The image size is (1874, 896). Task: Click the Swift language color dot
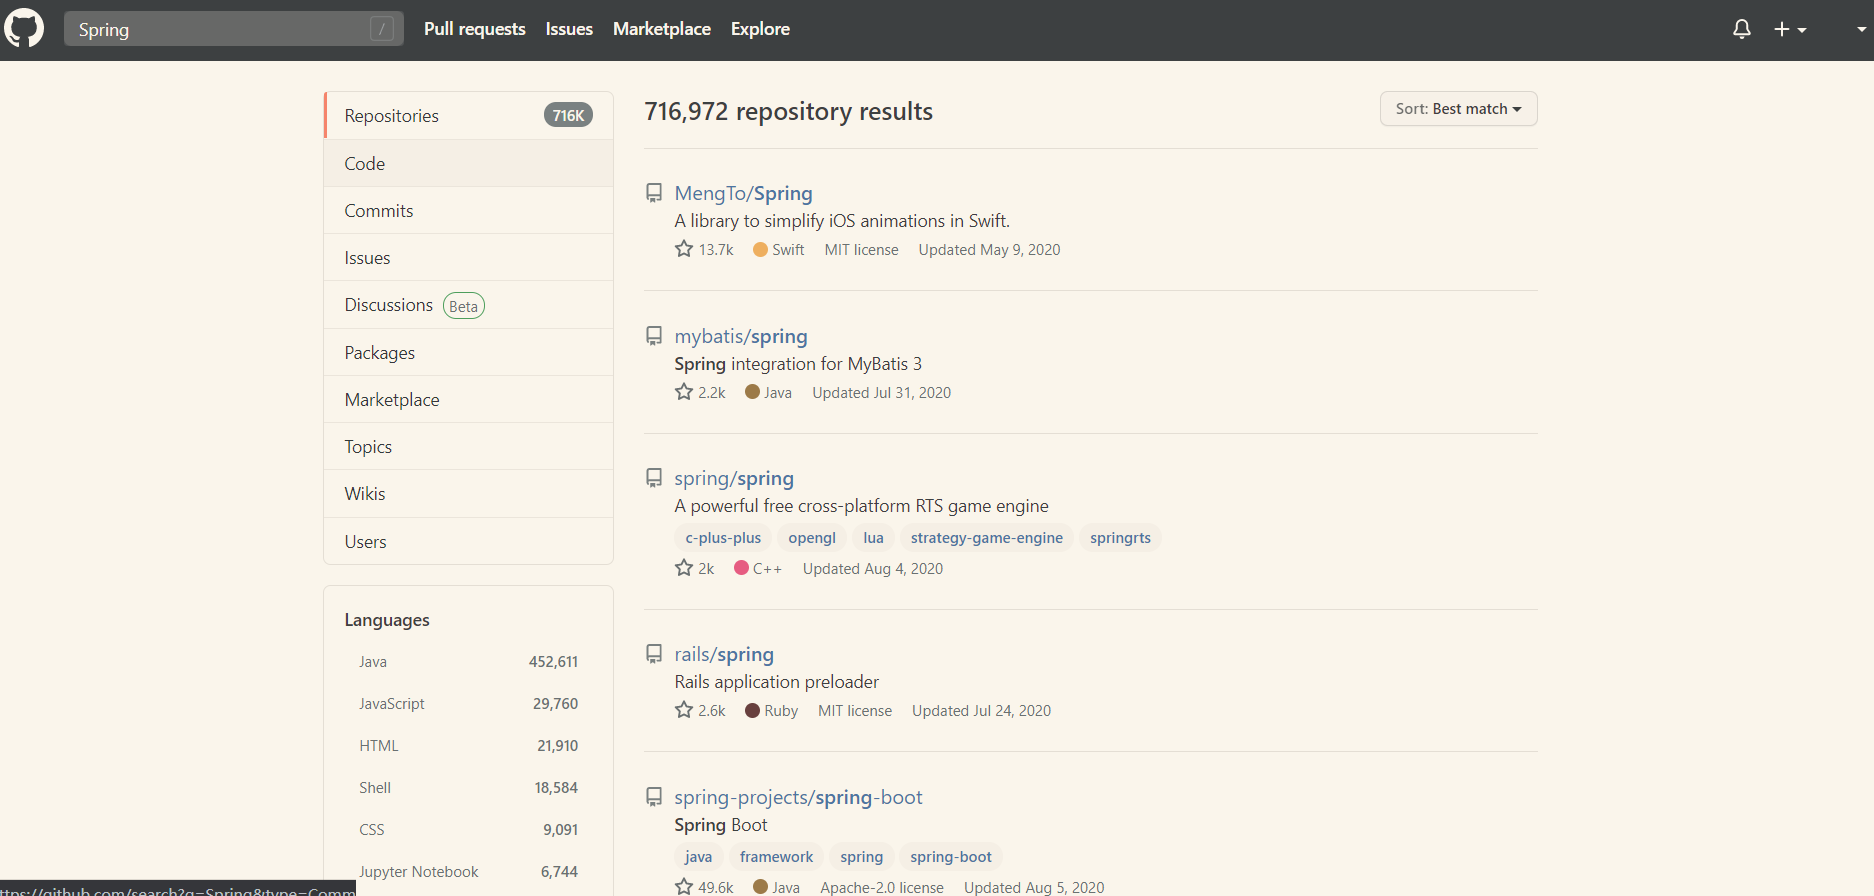(x=760, y=250)
